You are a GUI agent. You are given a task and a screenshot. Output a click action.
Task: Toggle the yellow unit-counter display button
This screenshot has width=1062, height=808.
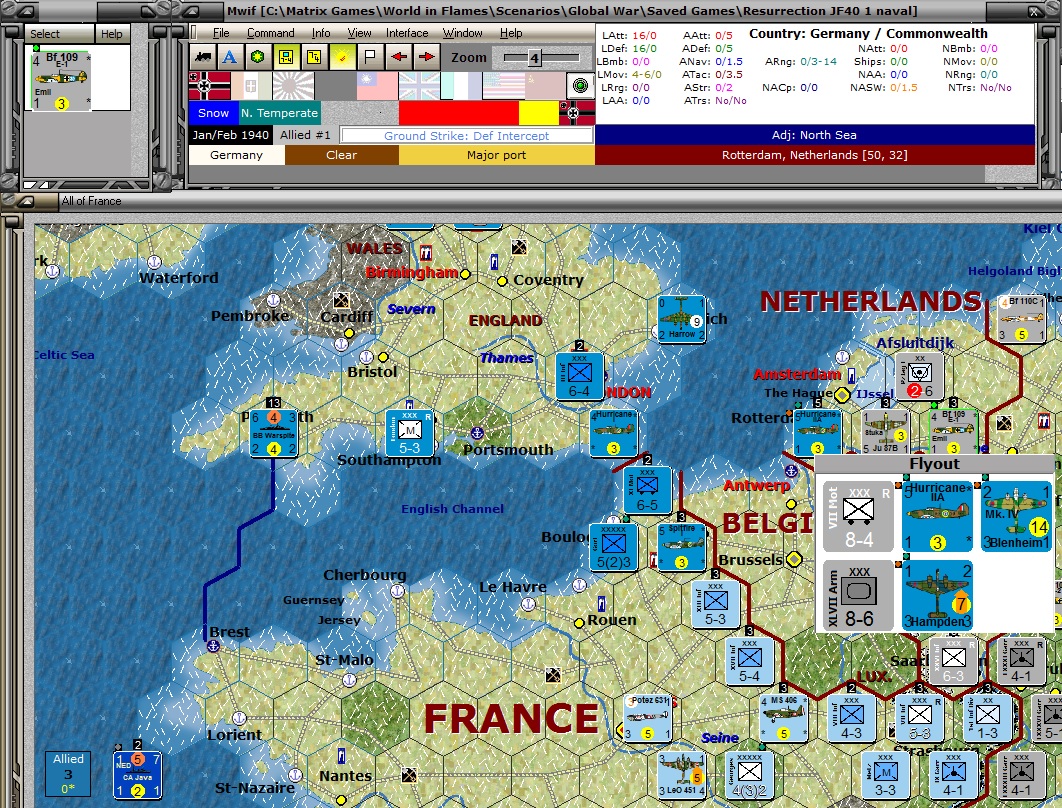pyautogui.click(x=286, y=58)
